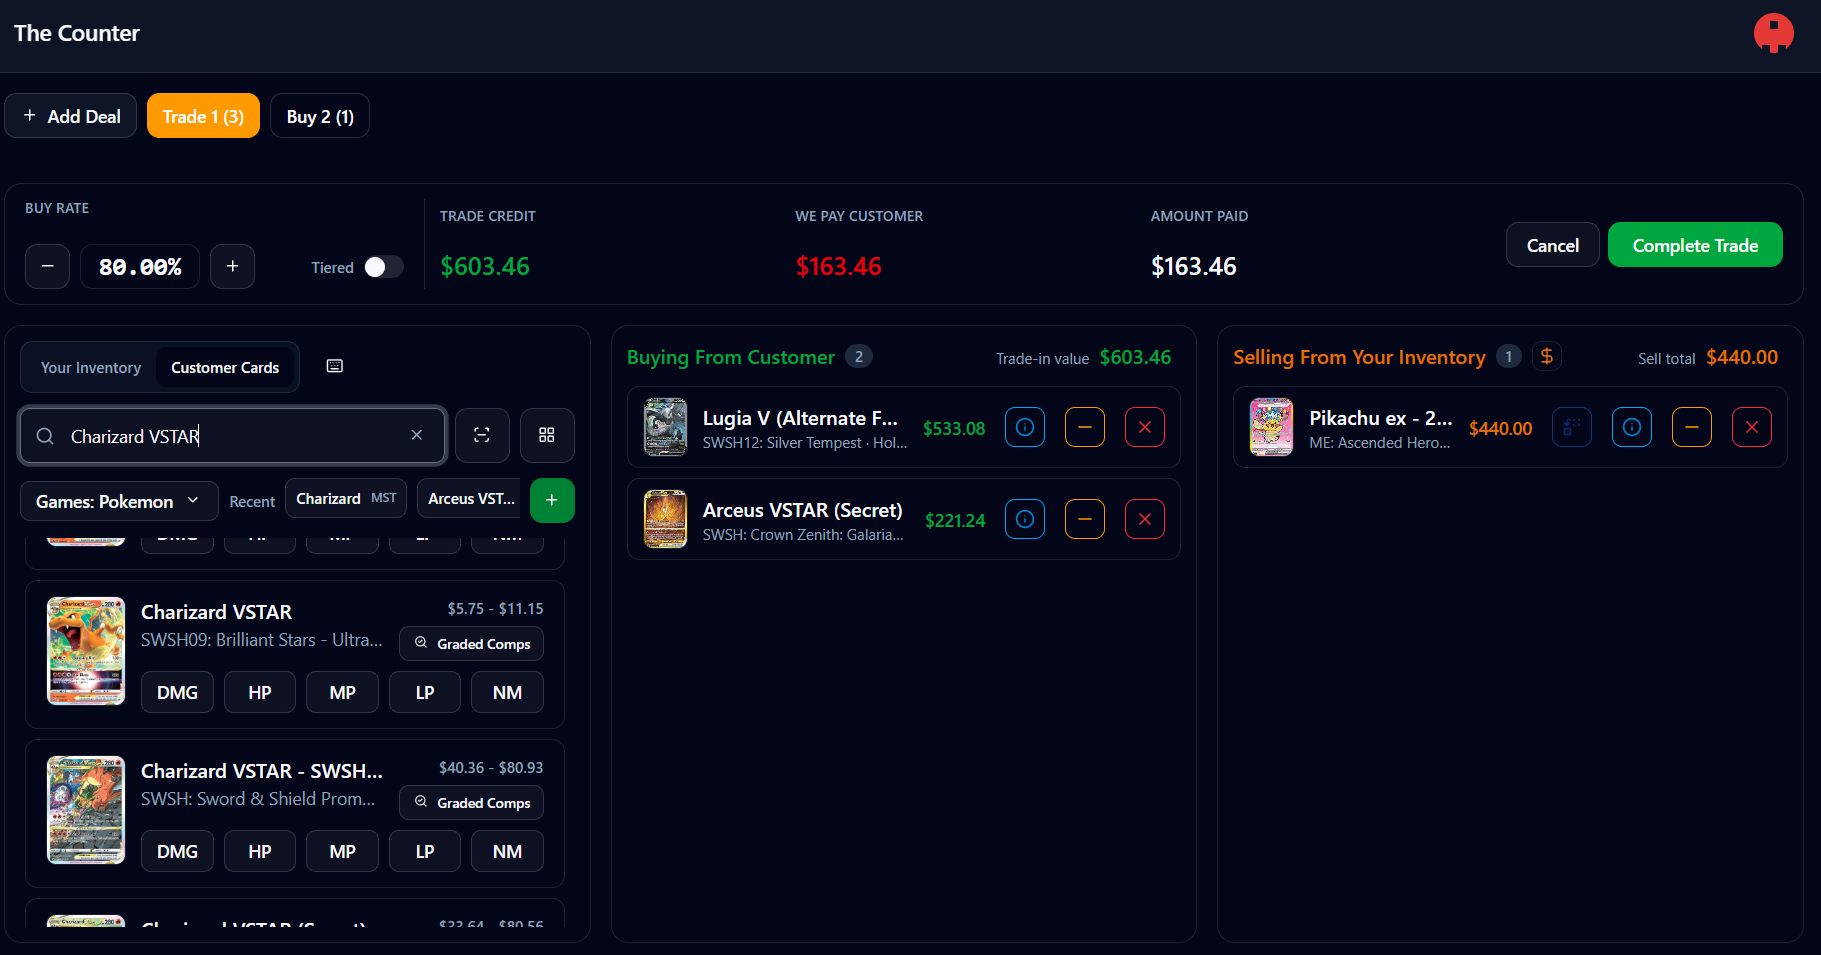Click the $221.24 Arceus VSTAR price

(955, 520)
